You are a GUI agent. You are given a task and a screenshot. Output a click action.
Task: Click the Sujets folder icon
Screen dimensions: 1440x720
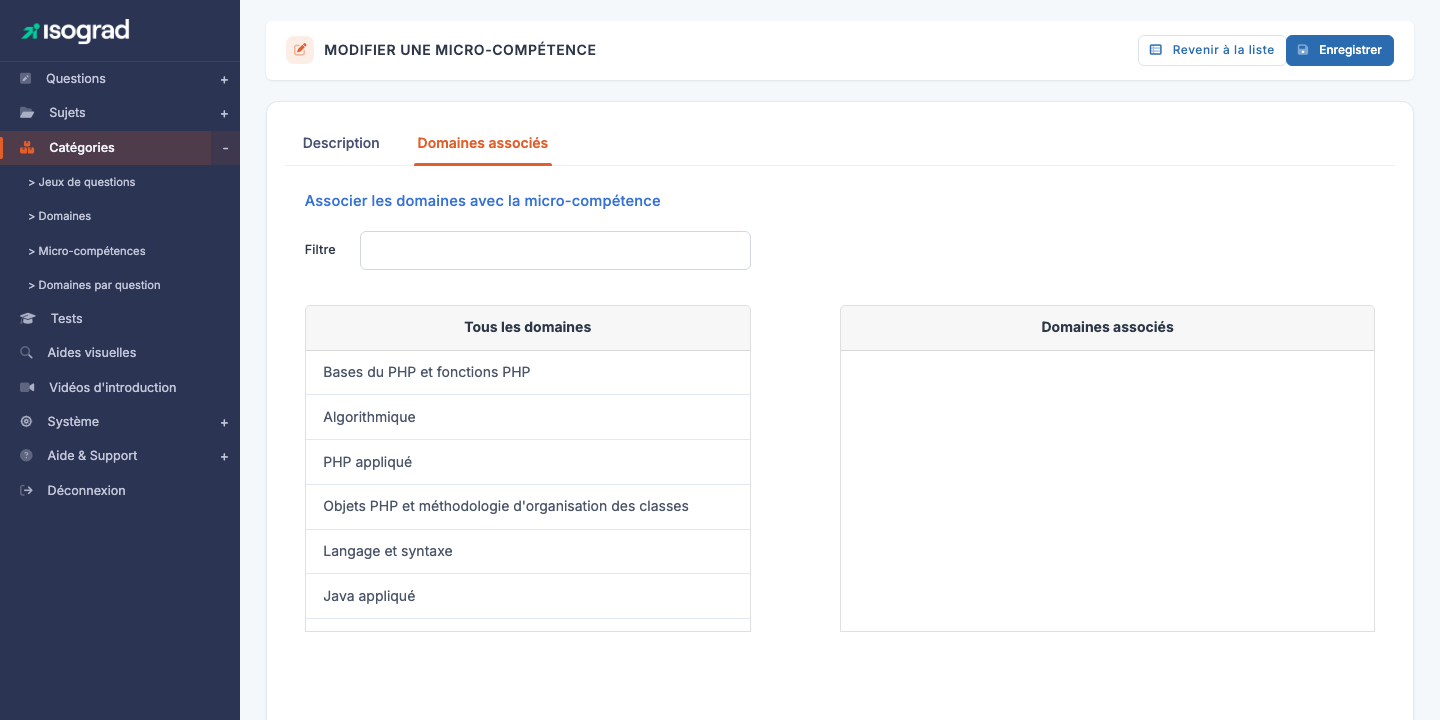(27, 113)
